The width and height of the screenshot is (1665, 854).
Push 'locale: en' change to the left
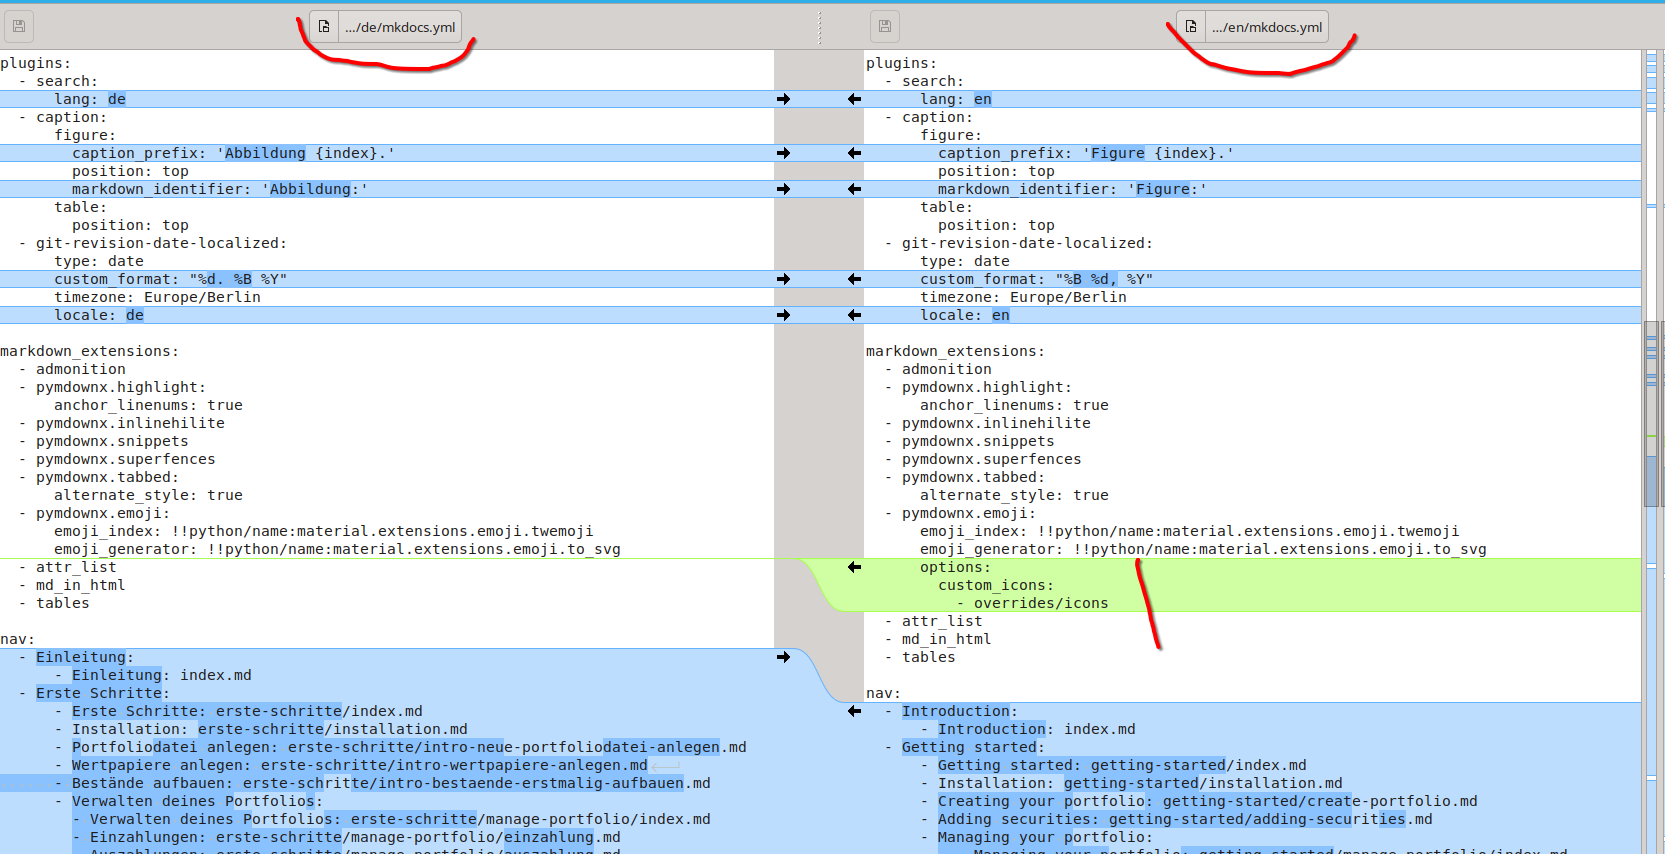(x=854, y=315)
